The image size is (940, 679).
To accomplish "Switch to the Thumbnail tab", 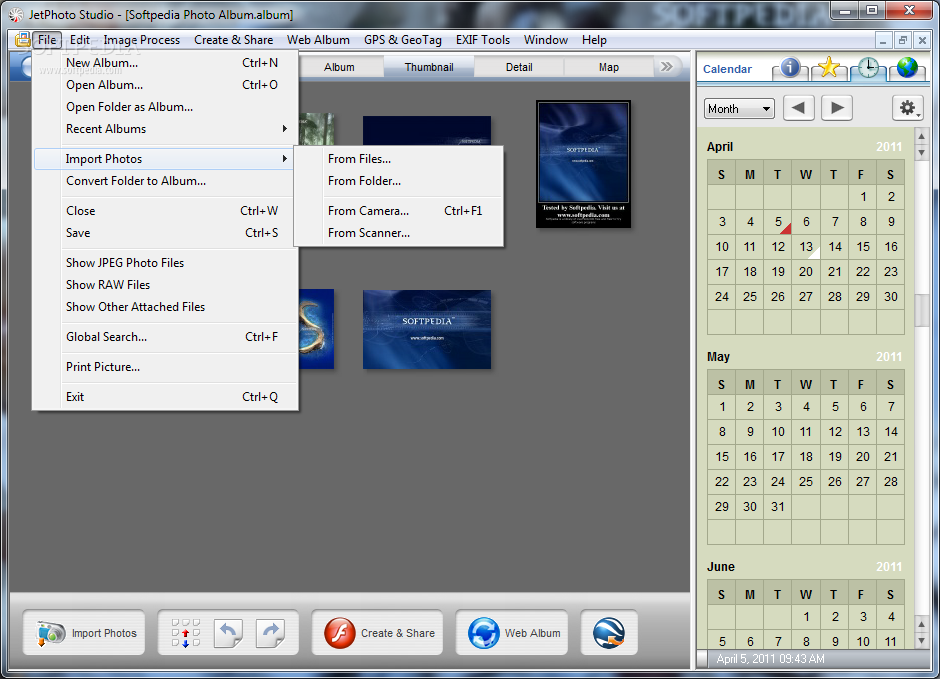I will [x=429, y=67].
